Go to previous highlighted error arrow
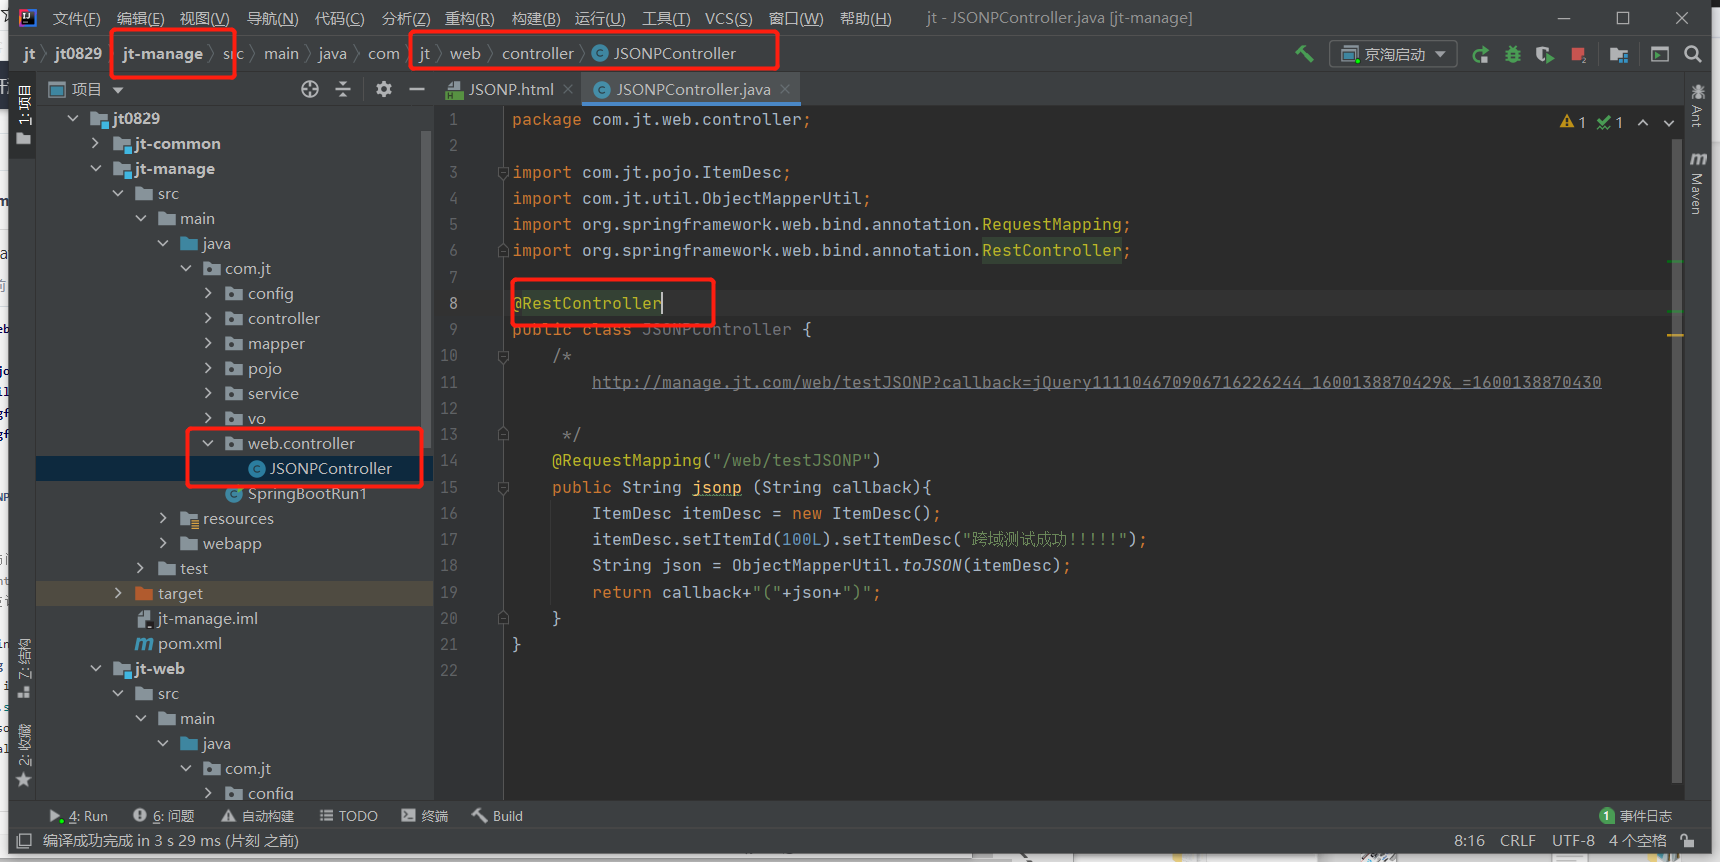This screenshot has height=862, width=1720. pos(1643,122)
